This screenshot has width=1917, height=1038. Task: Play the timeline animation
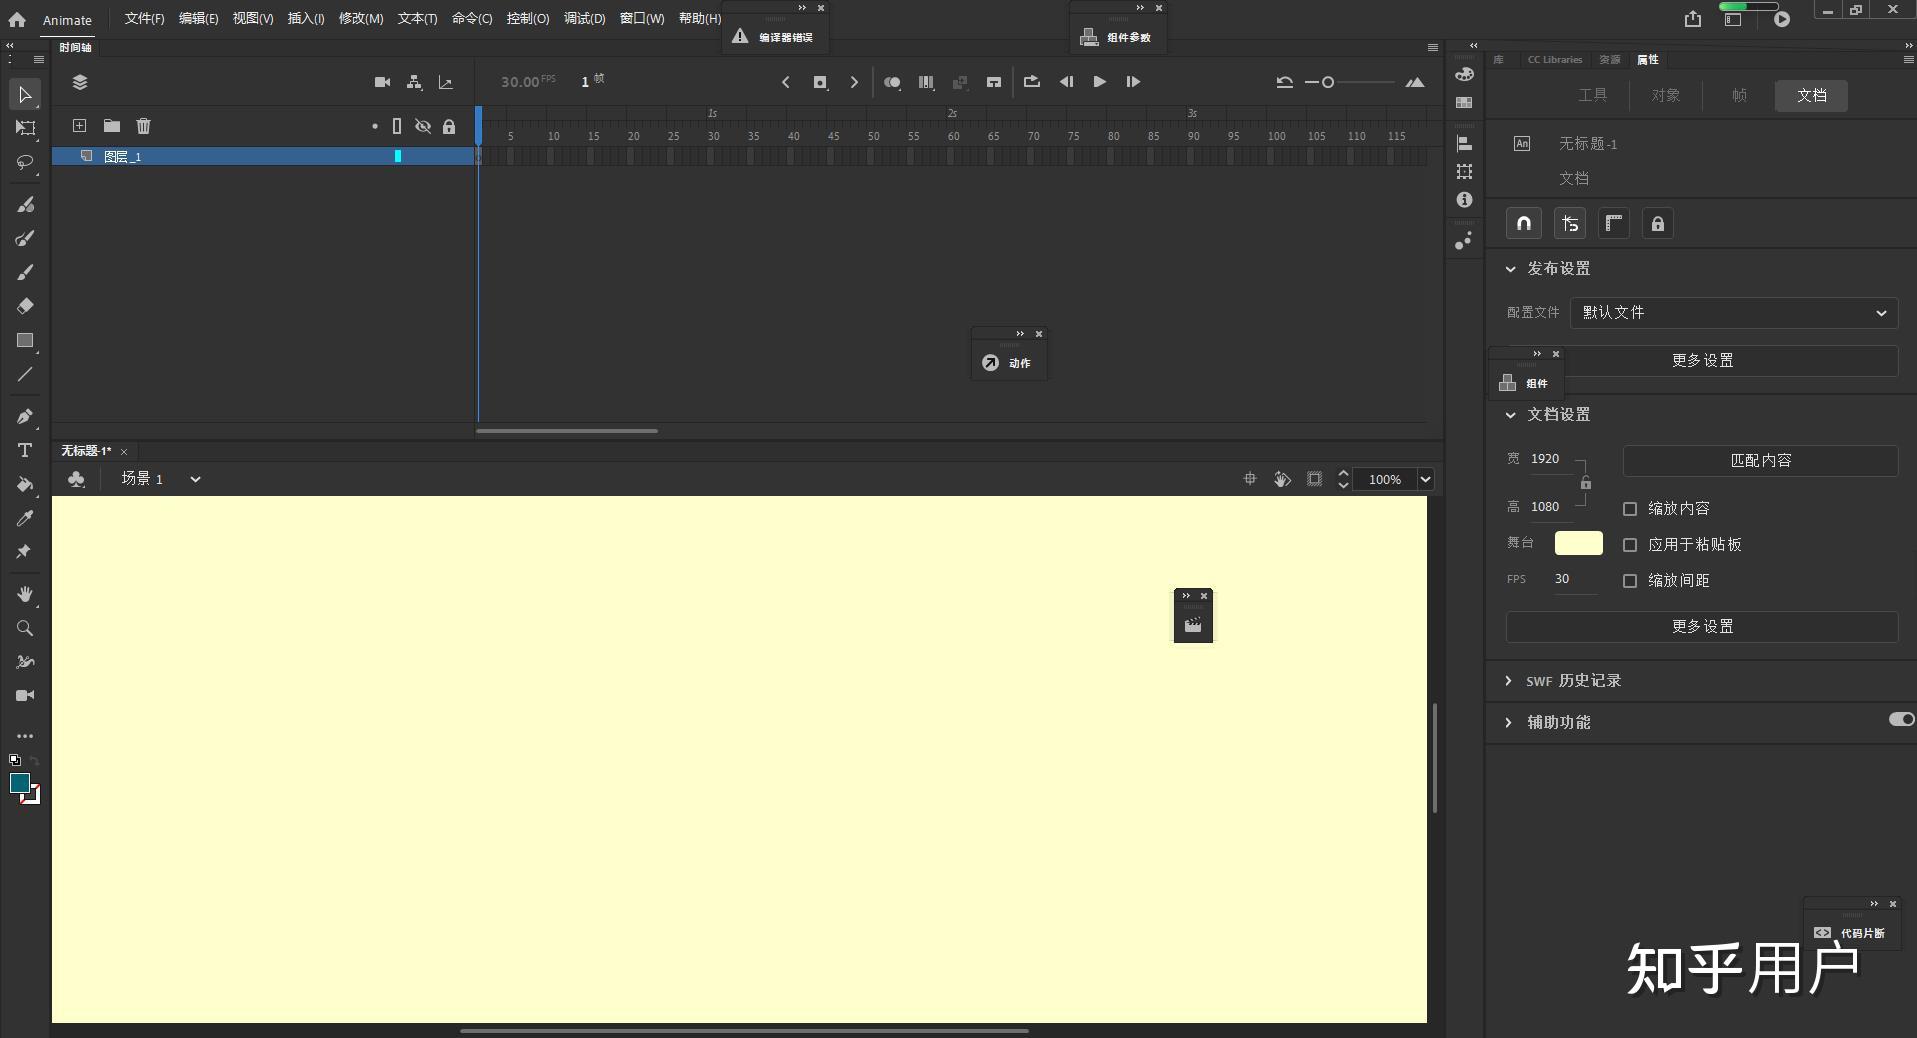coord(1099,82)
